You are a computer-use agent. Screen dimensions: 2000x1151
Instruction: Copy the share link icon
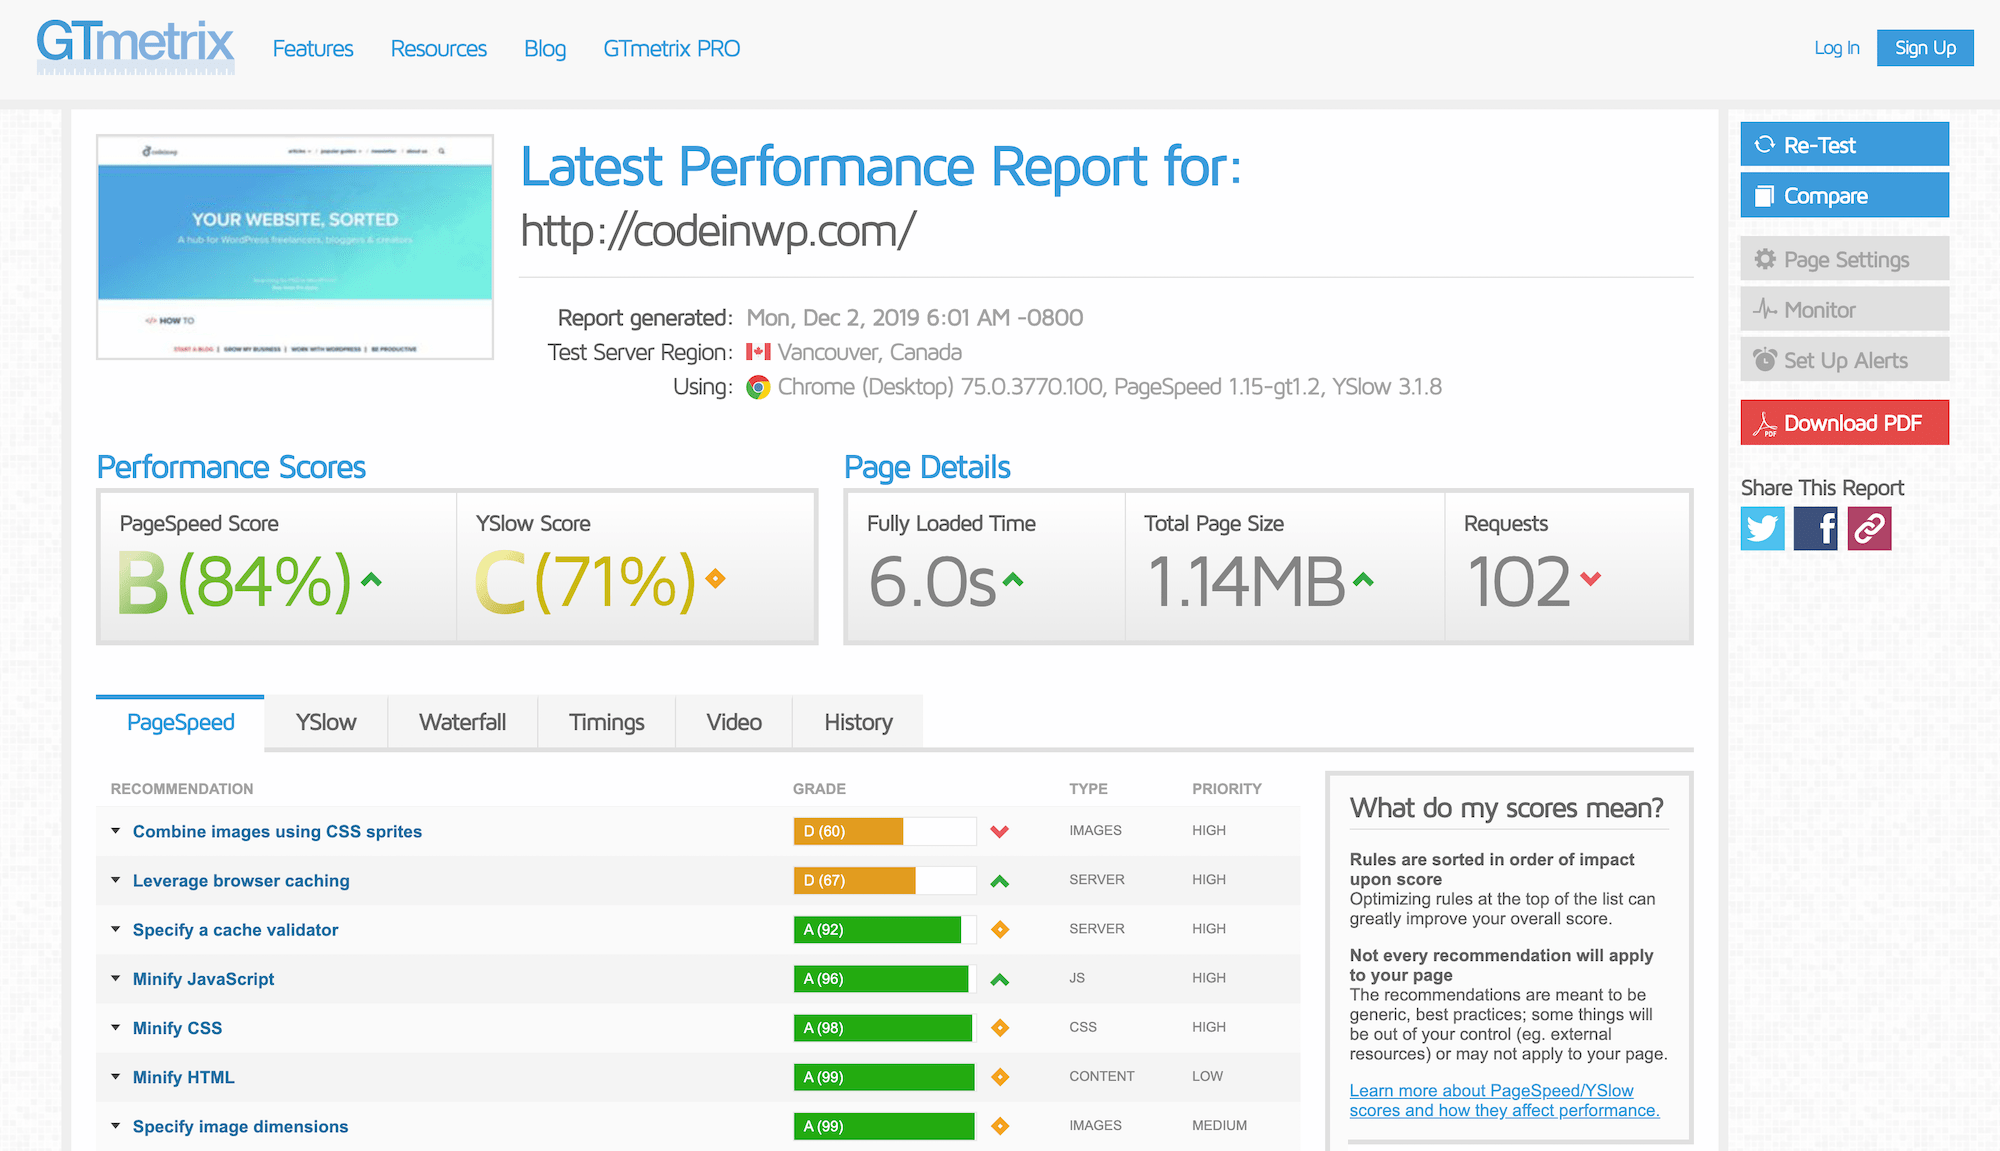click(1869, 528)
